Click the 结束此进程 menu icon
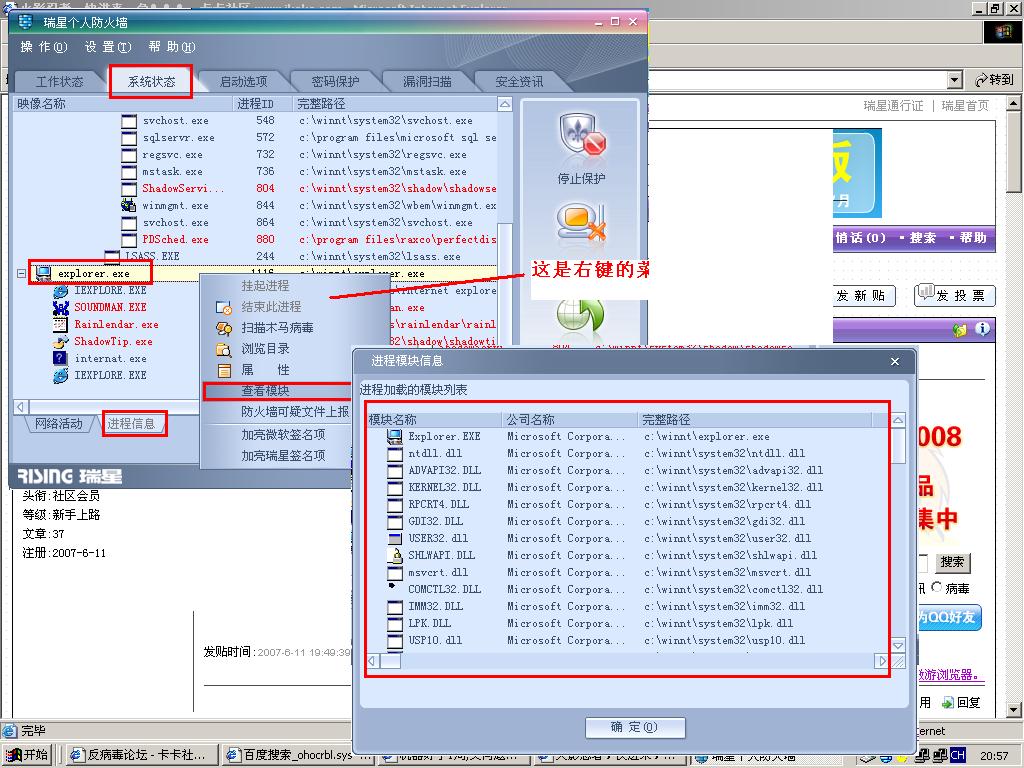This screenshot has width=1024, height=768. coord(224,307)
